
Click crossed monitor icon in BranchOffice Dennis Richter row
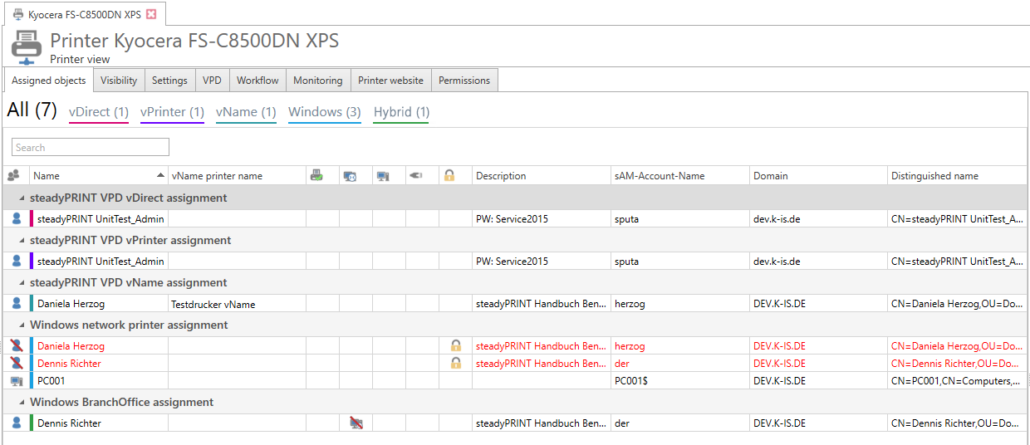(356, 423)
